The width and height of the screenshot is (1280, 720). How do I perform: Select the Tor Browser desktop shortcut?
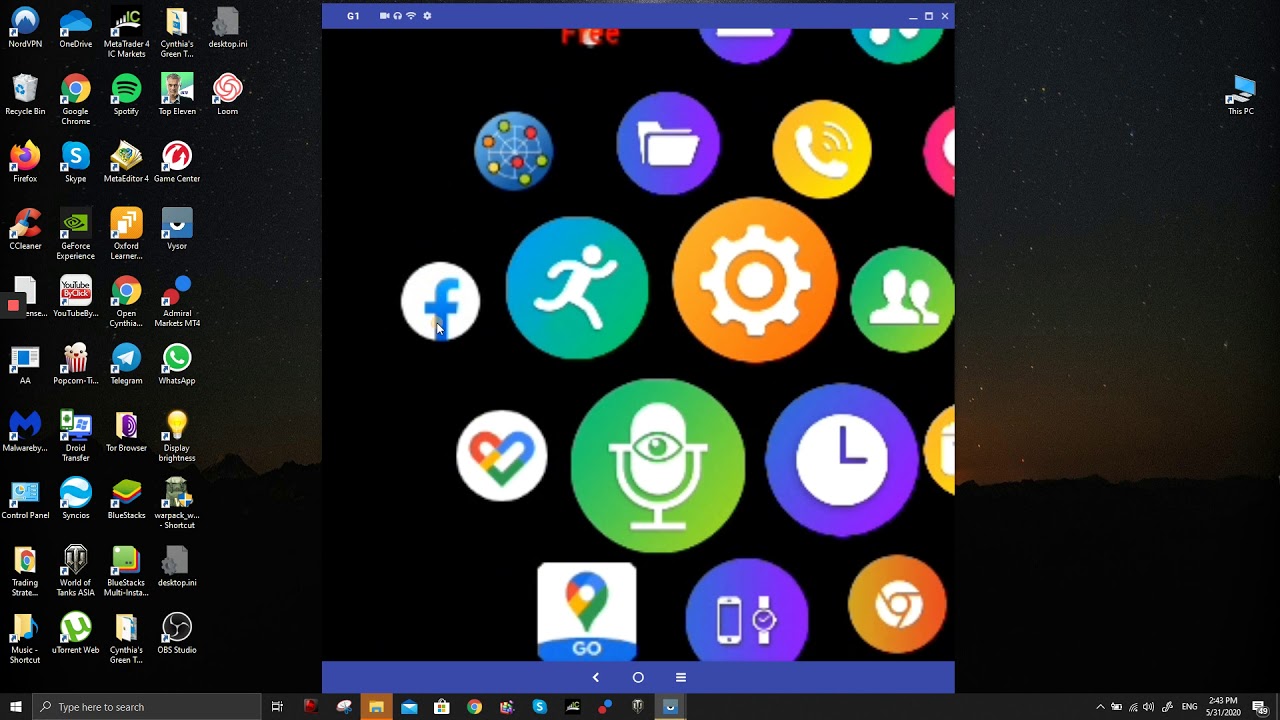point(126,432)
